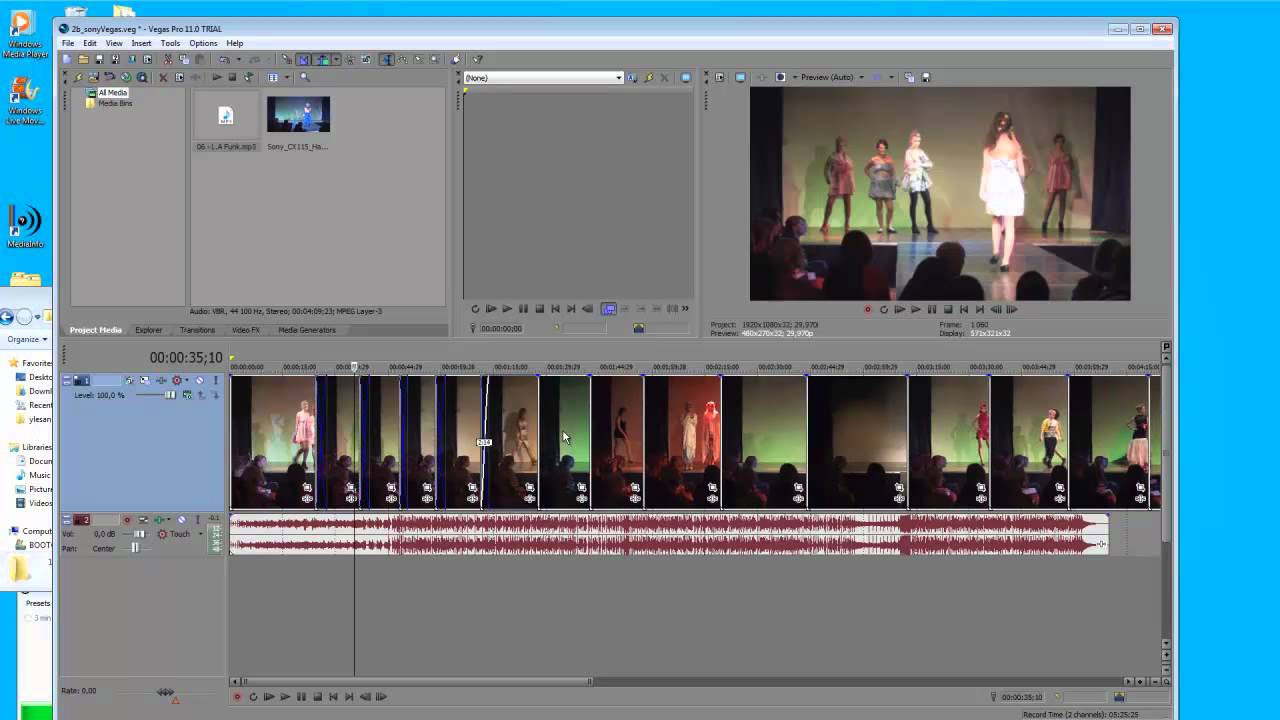Solo the video track 1

click(x=216, y=380)
